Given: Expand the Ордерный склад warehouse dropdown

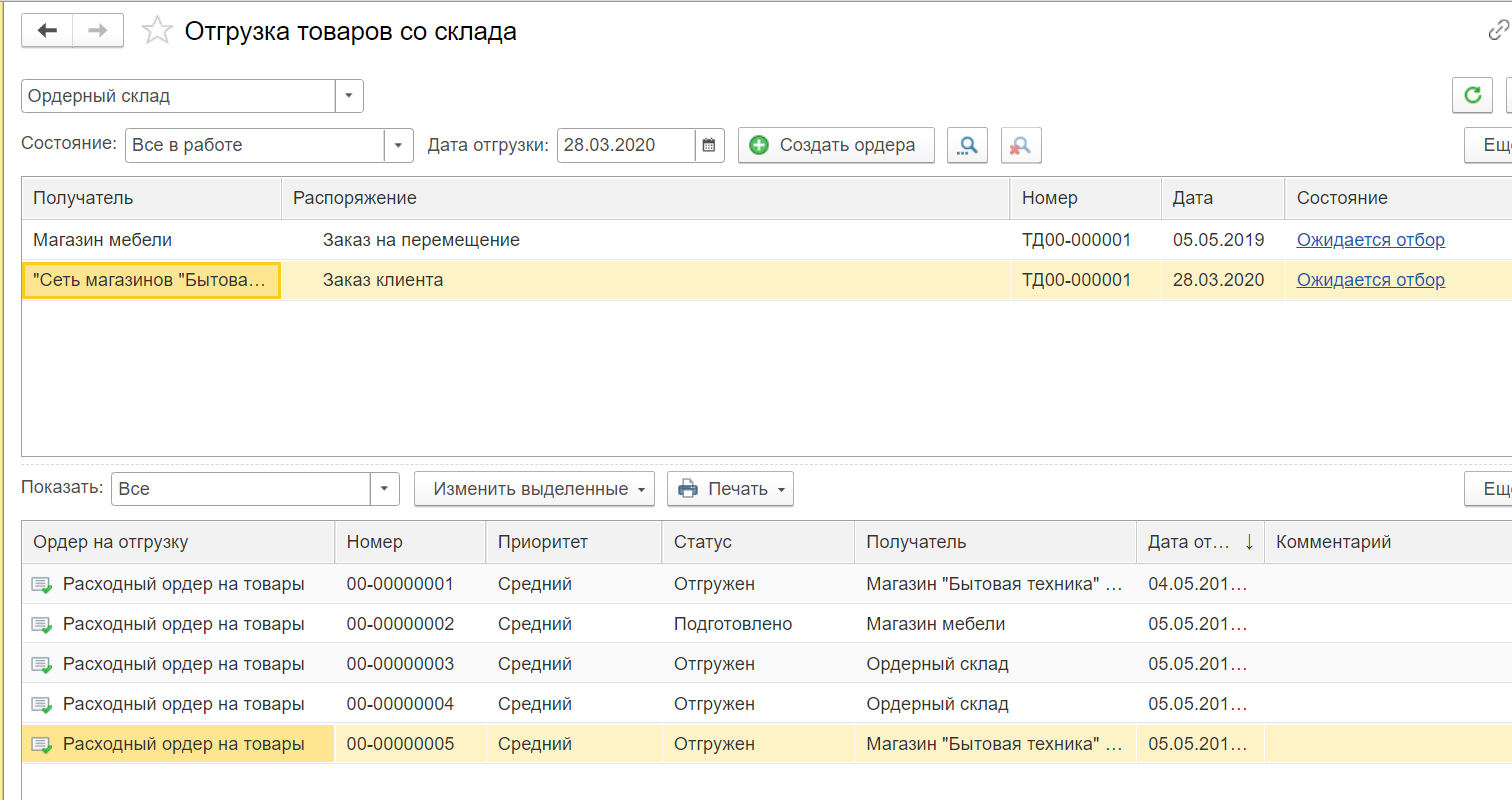Looking at the screenshot, I should [x=349, y=96].
